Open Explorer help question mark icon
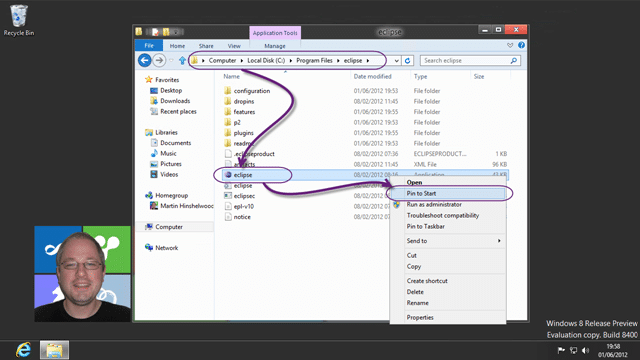This screenshot has width=640, height=360. (x=521, y=45)
